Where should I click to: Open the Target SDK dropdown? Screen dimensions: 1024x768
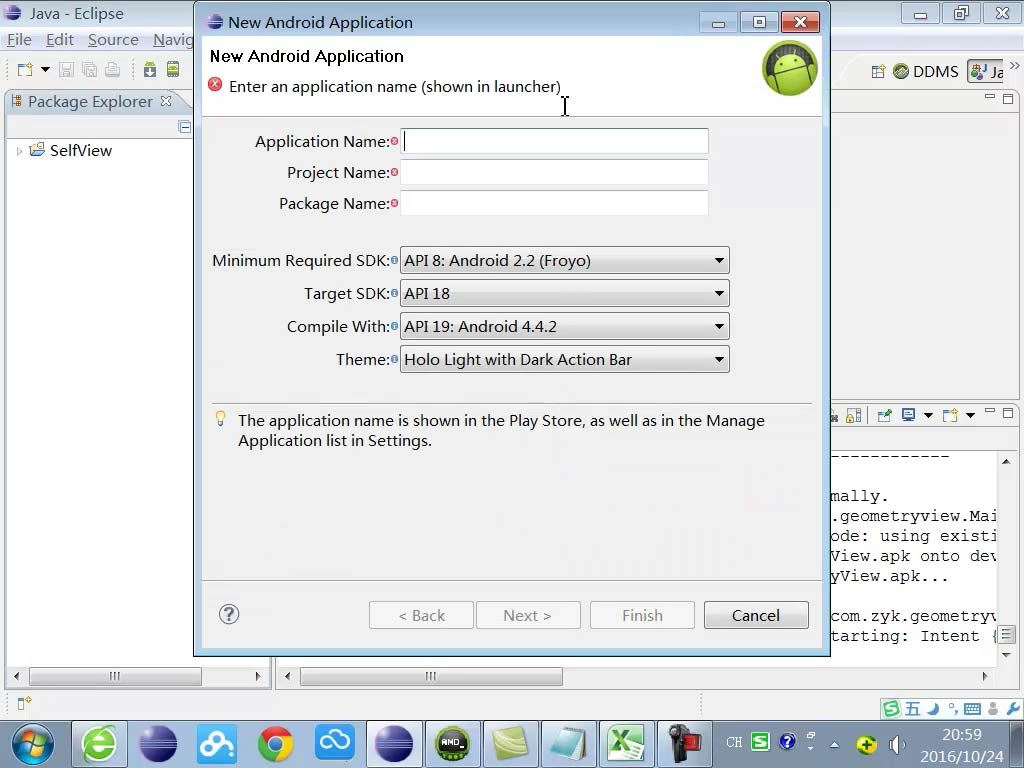point(564,293)
